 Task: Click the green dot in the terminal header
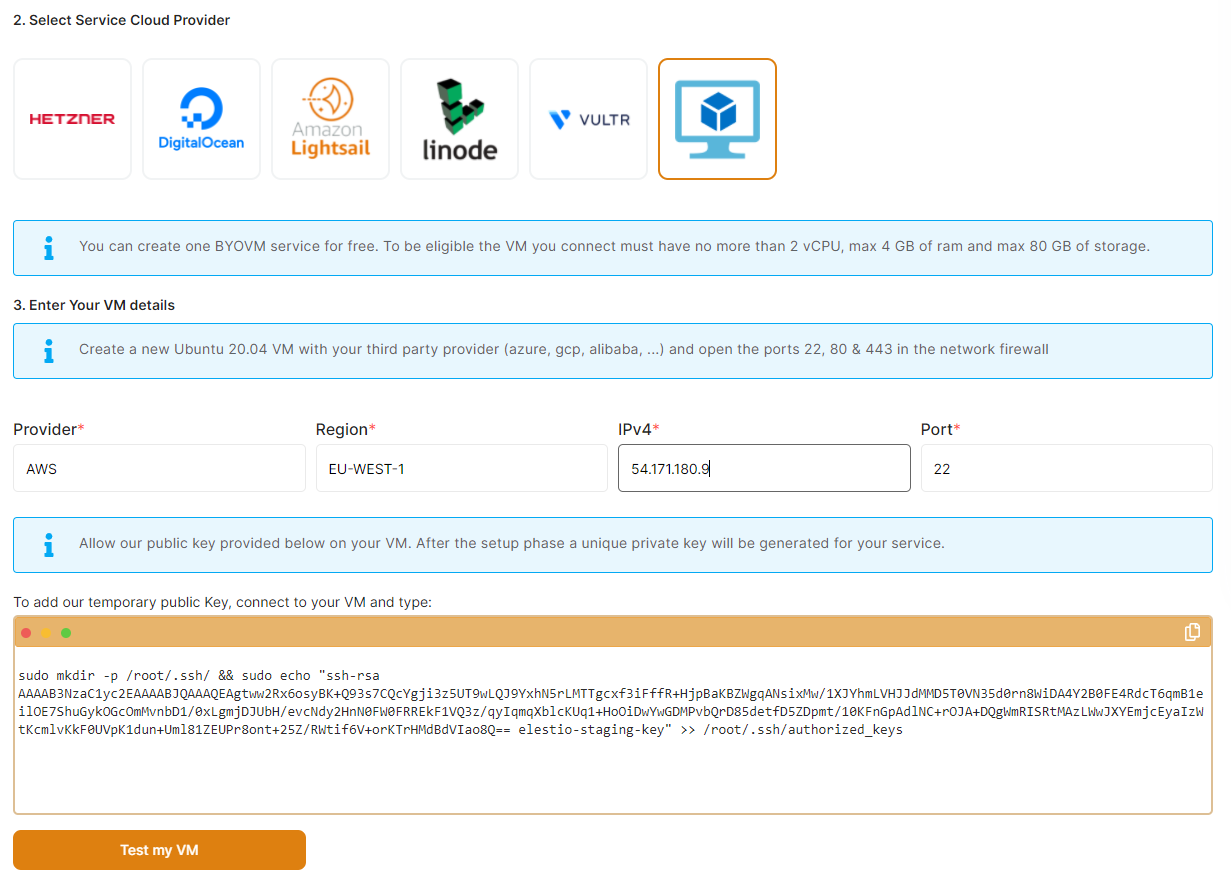click(66, 633)
